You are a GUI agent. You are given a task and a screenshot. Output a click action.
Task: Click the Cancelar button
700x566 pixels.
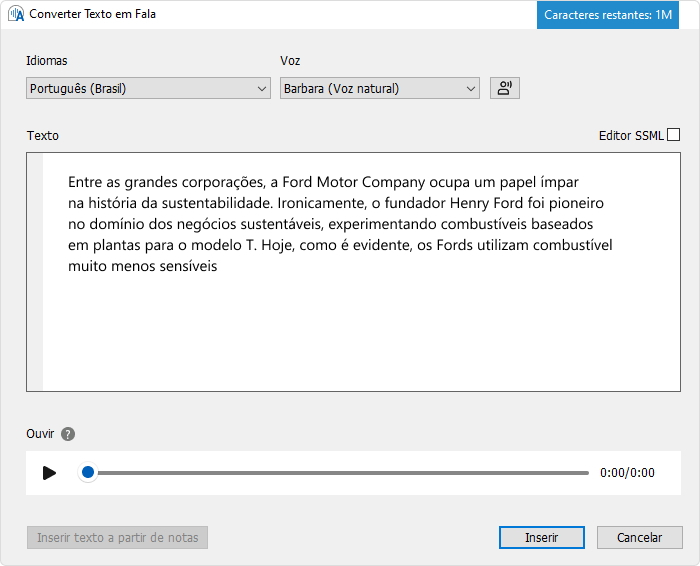(639, 537)
